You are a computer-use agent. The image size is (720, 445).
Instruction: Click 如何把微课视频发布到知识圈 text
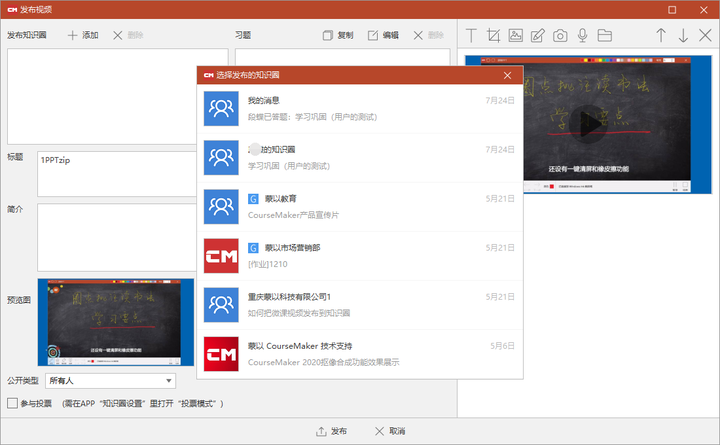point(299,313)
